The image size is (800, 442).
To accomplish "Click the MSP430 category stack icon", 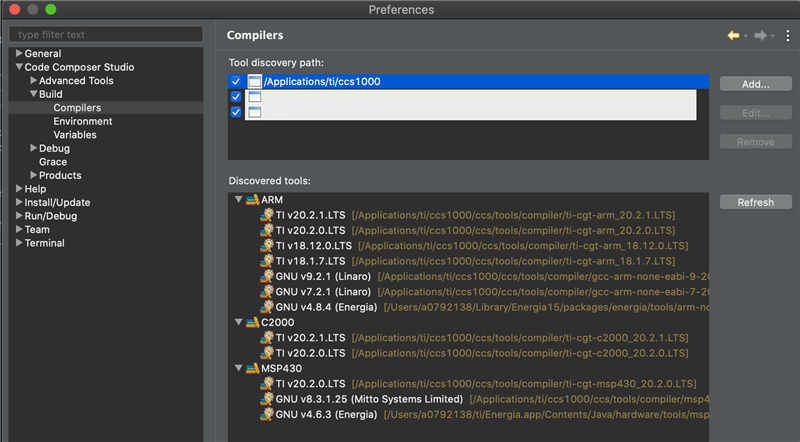I will 253,368.
